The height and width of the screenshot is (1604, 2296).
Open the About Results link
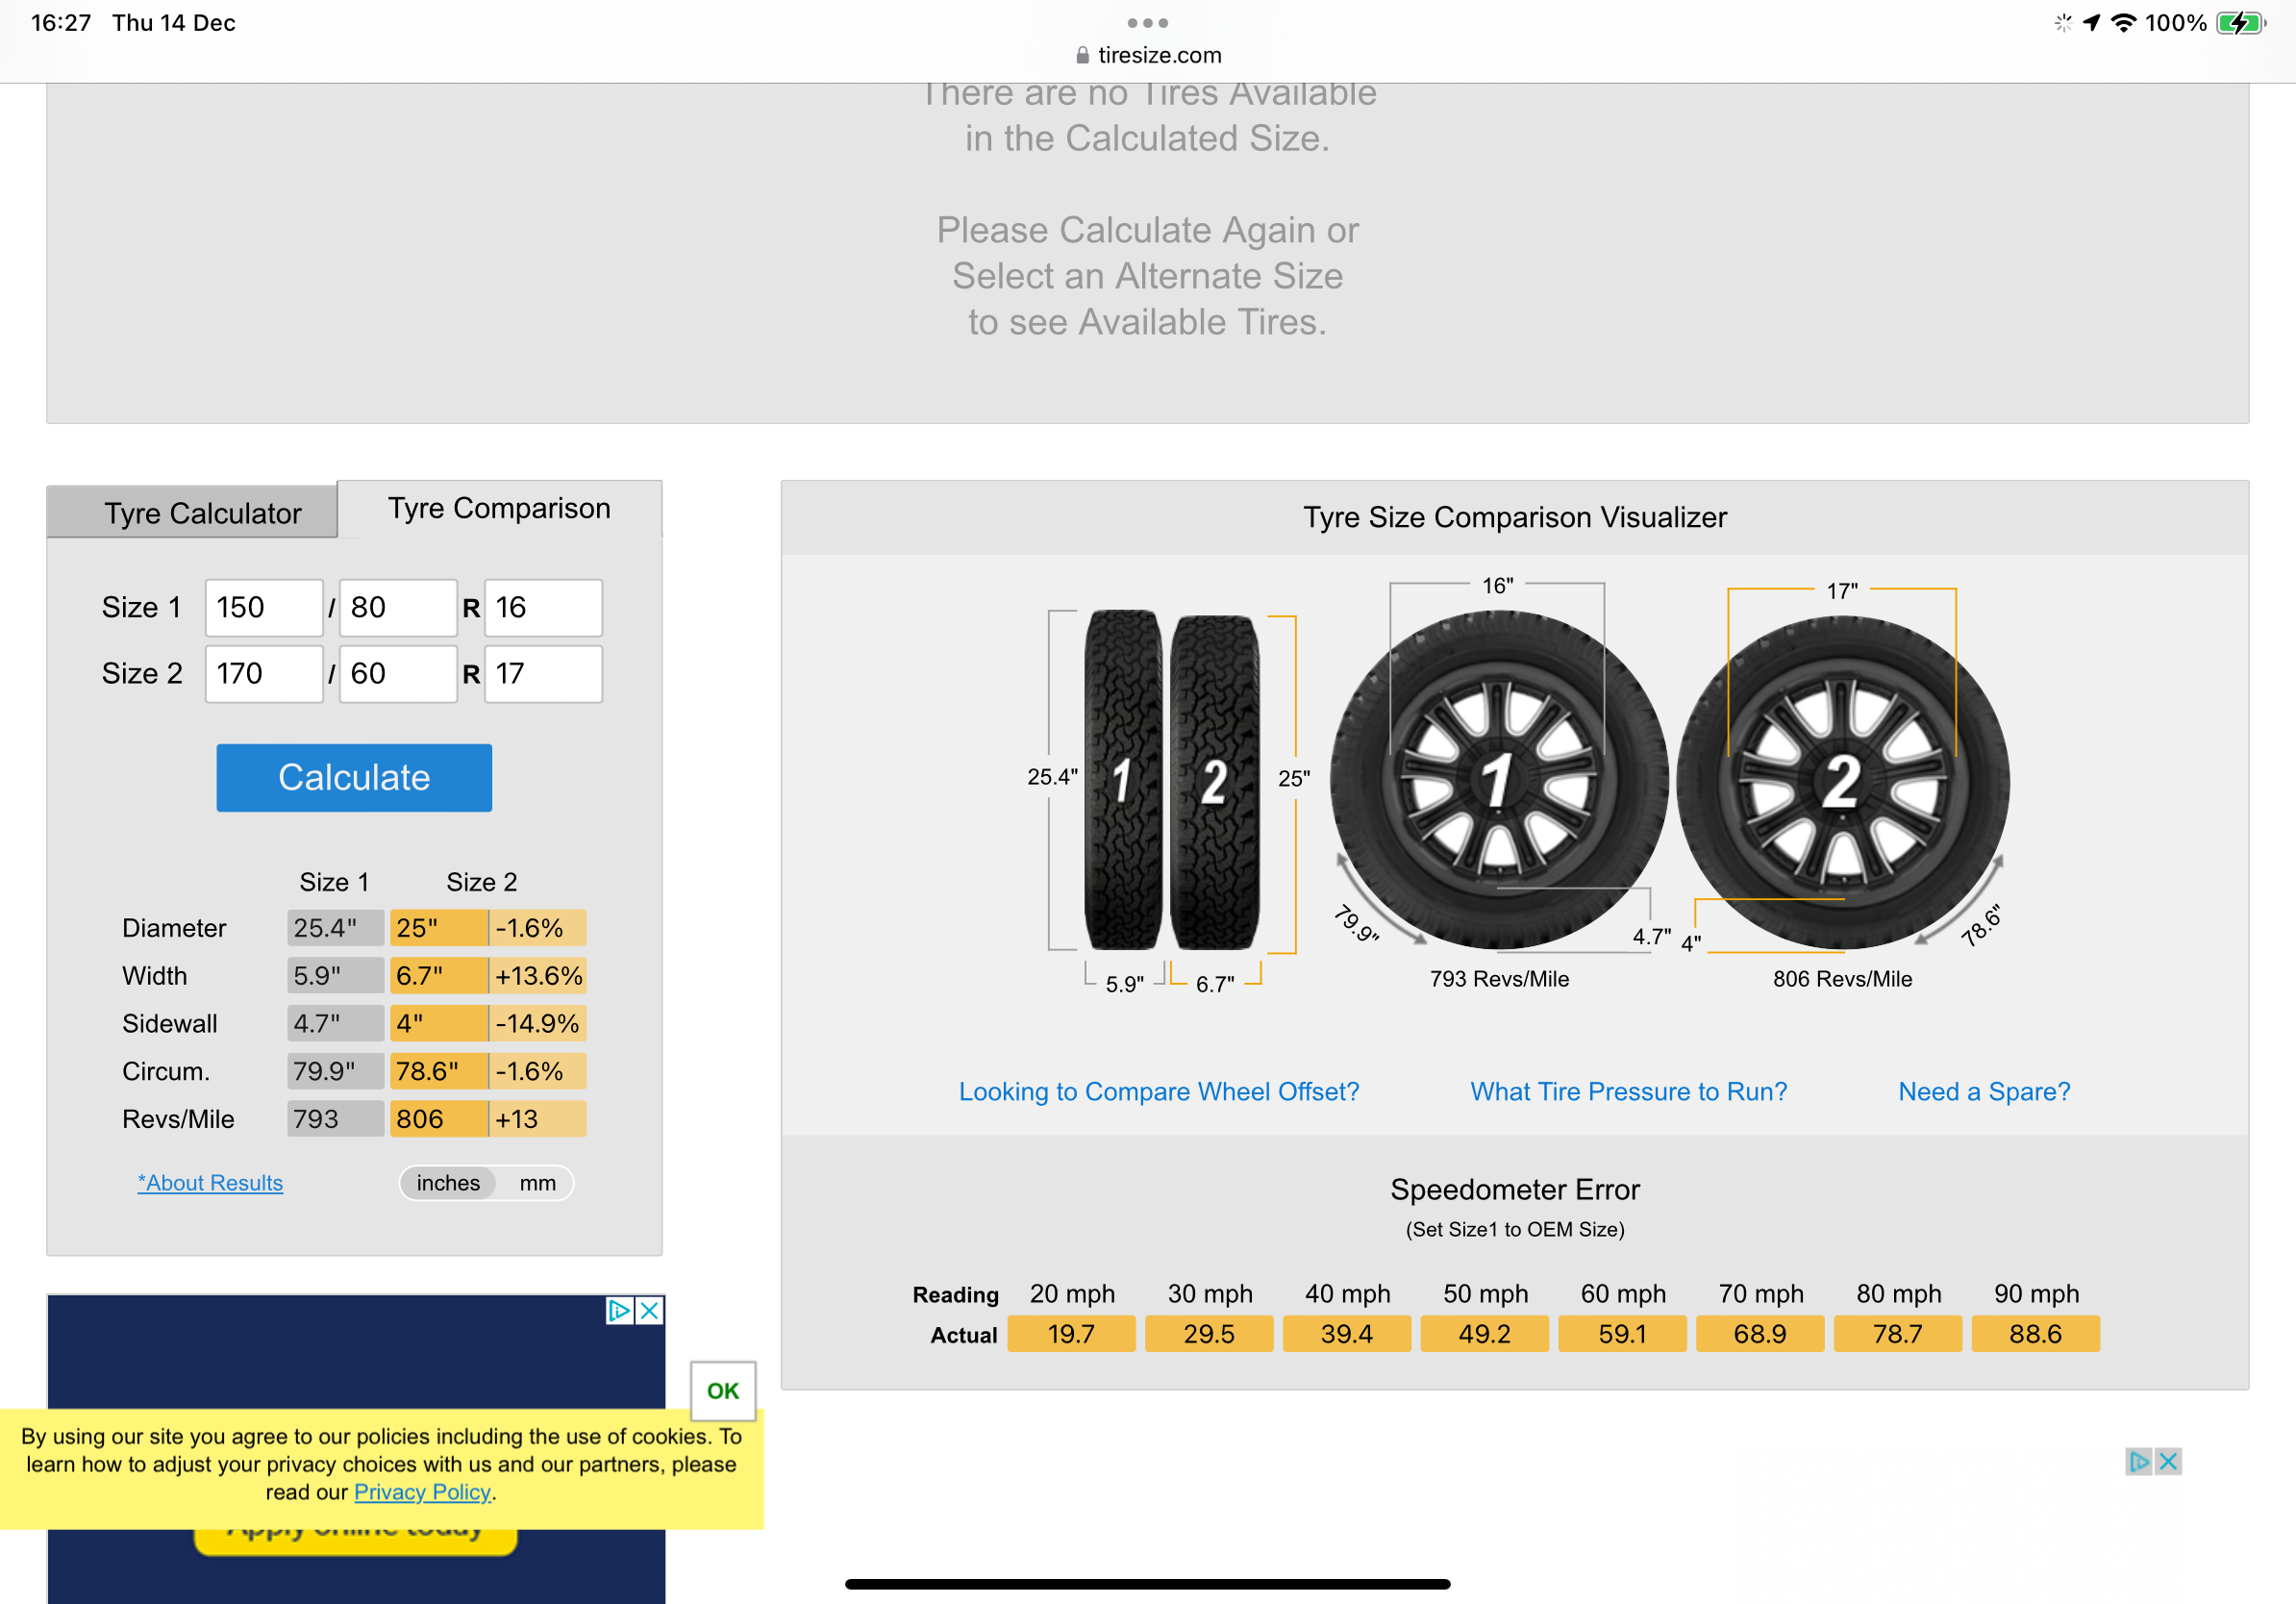(210, 1183)
